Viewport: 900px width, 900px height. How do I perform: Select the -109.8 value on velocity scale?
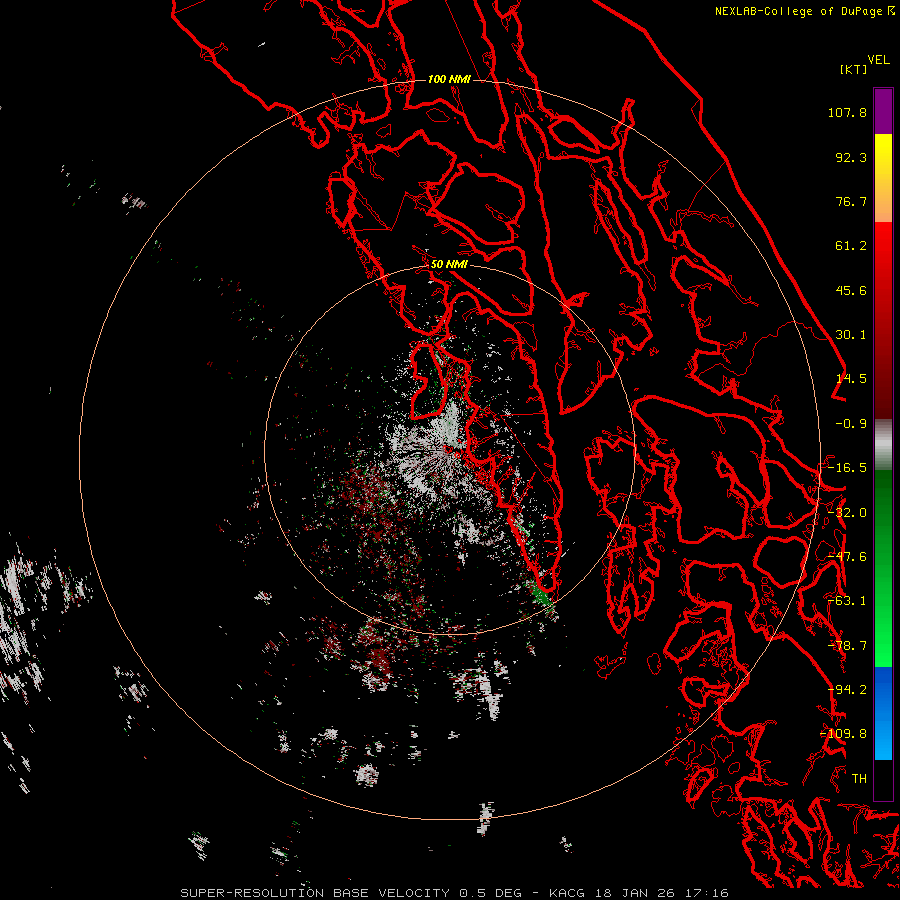(843, 734)
